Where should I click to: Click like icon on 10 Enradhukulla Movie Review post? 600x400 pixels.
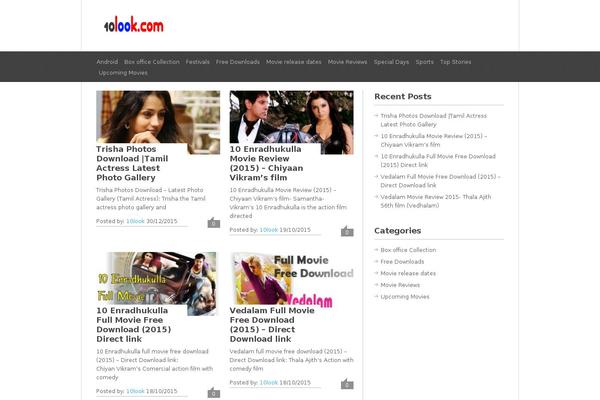[347, 231]
